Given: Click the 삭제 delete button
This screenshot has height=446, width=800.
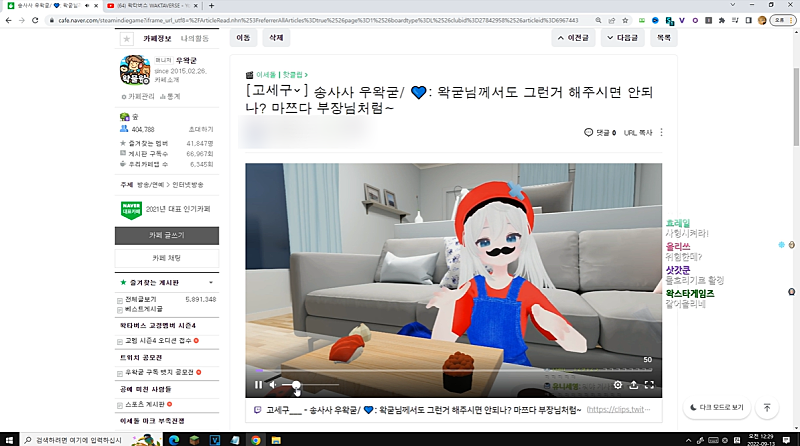Looking at the screenshot, I should point(275,38).
